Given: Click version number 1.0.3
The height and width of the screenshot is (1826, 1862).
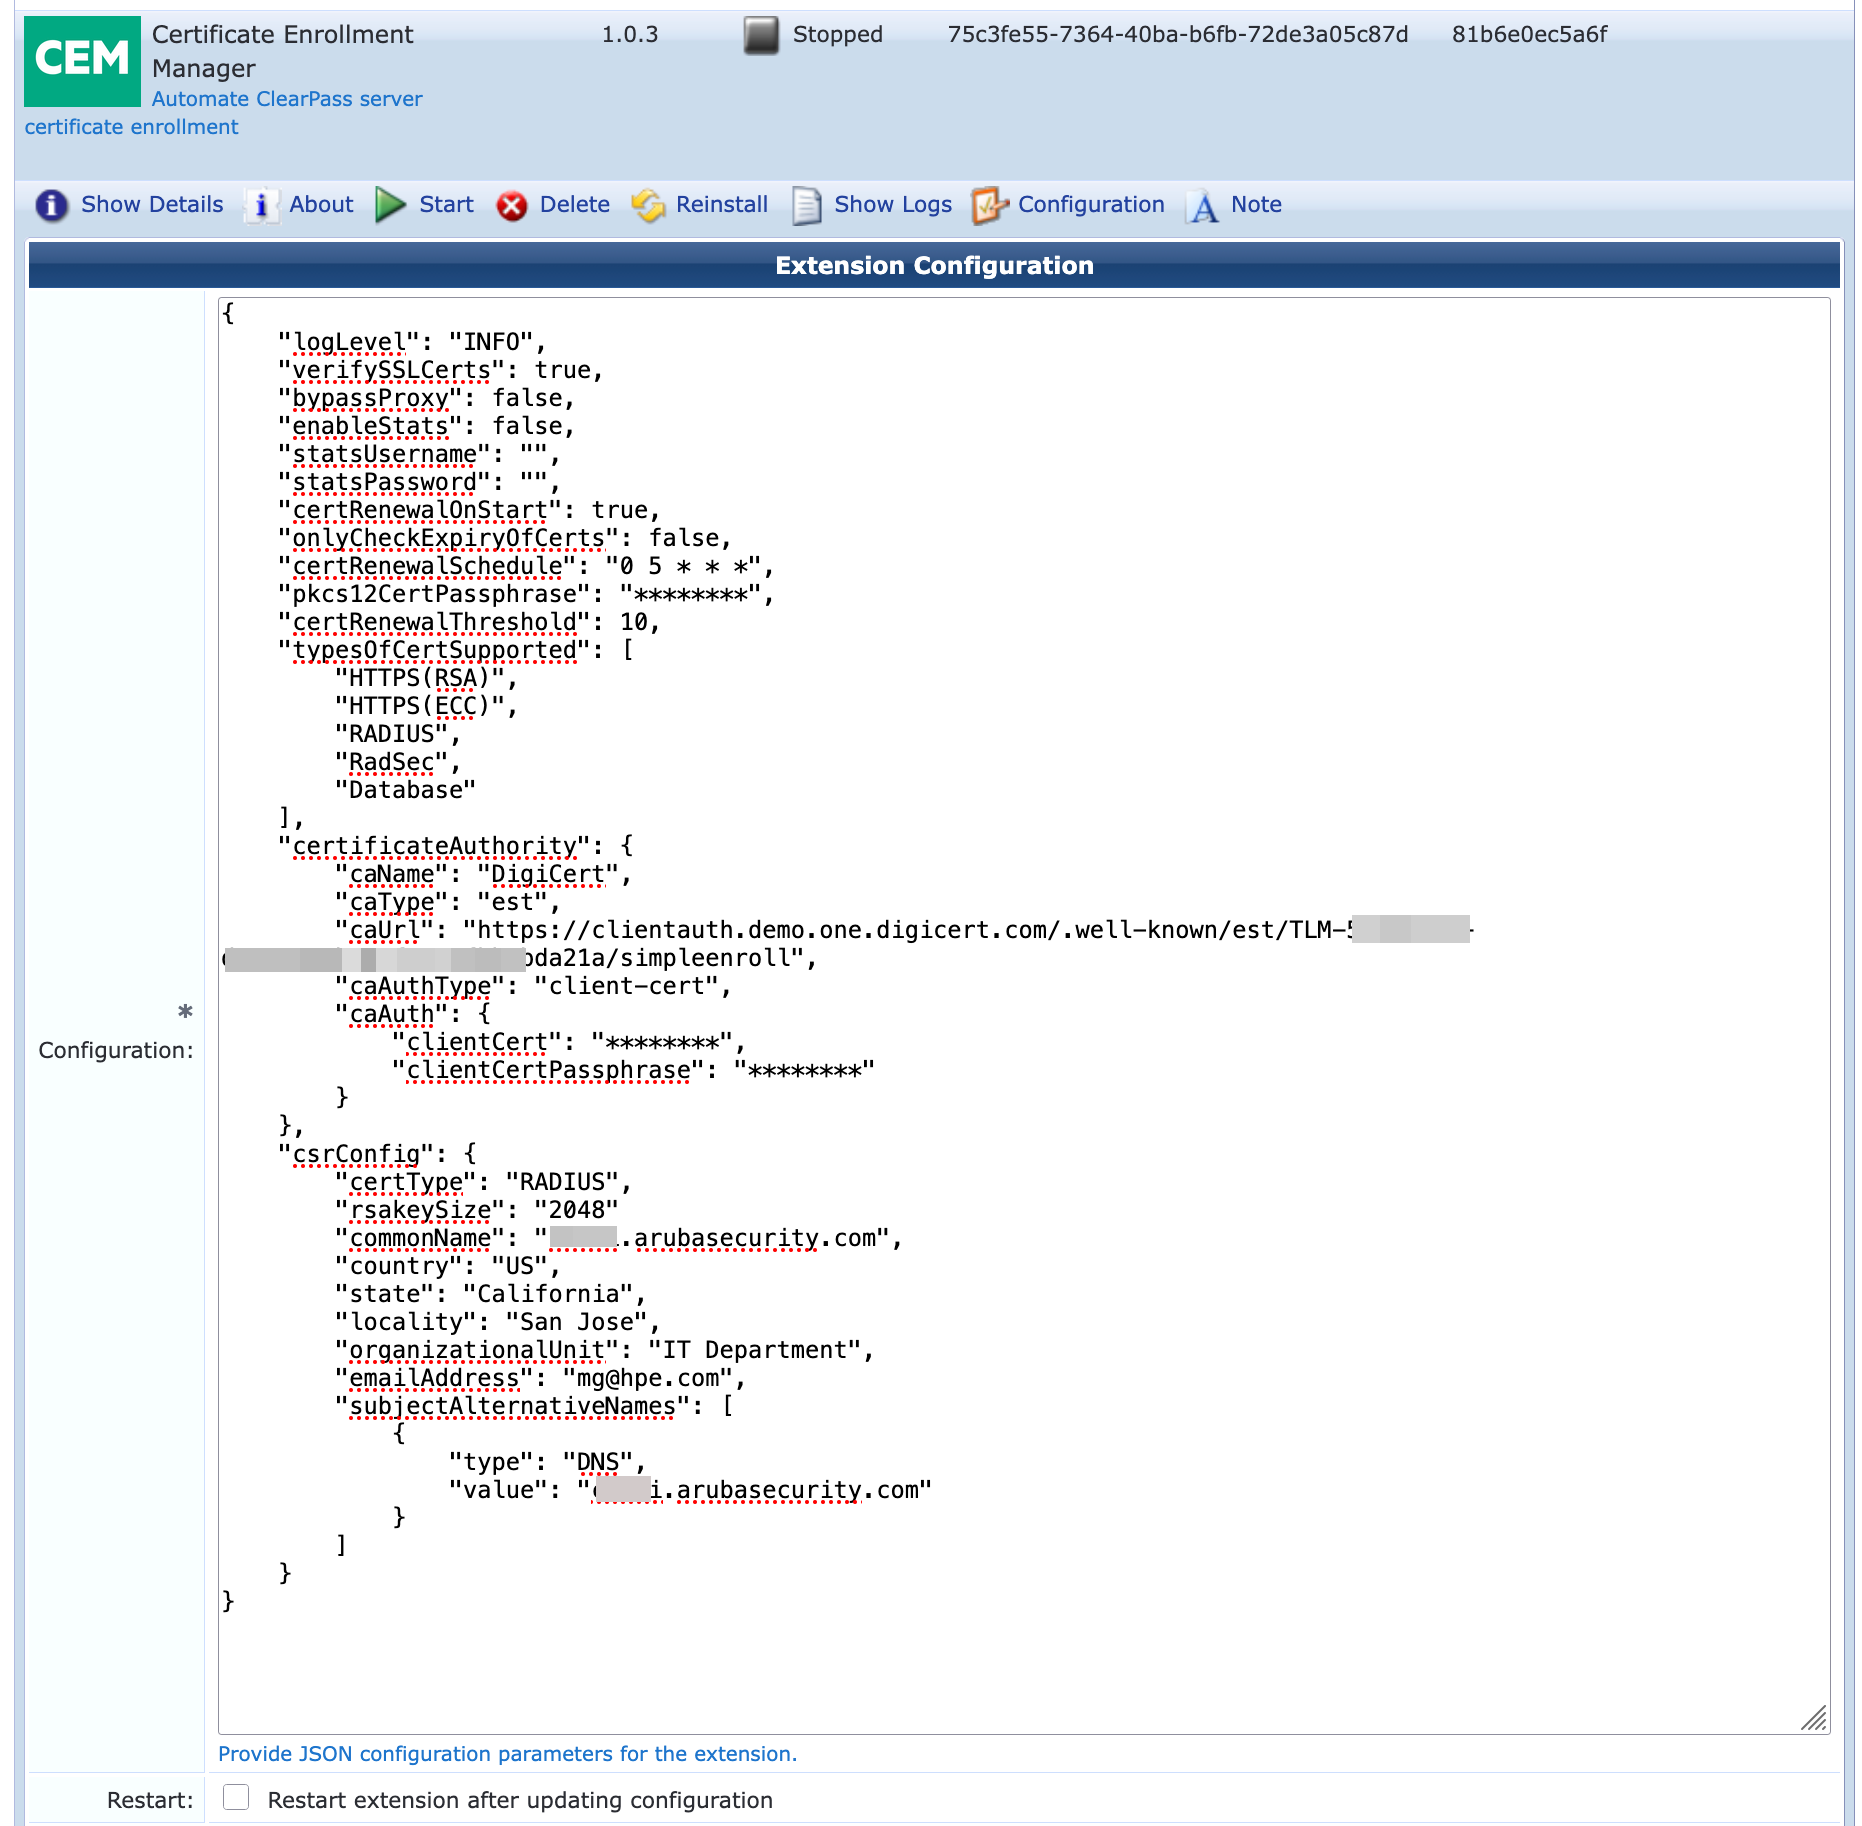Looking at the screenshot, I should tap(630, 34).
